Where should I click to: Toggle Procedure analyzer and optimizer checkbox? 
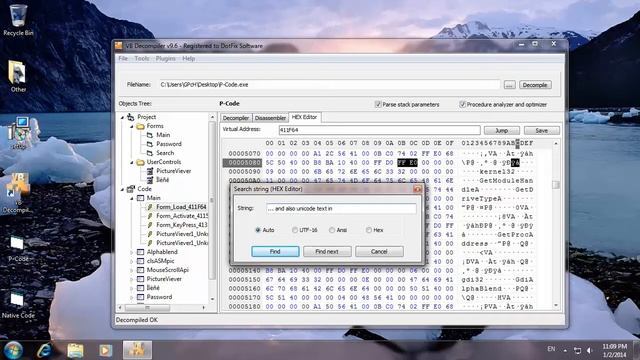coord(462,104)
